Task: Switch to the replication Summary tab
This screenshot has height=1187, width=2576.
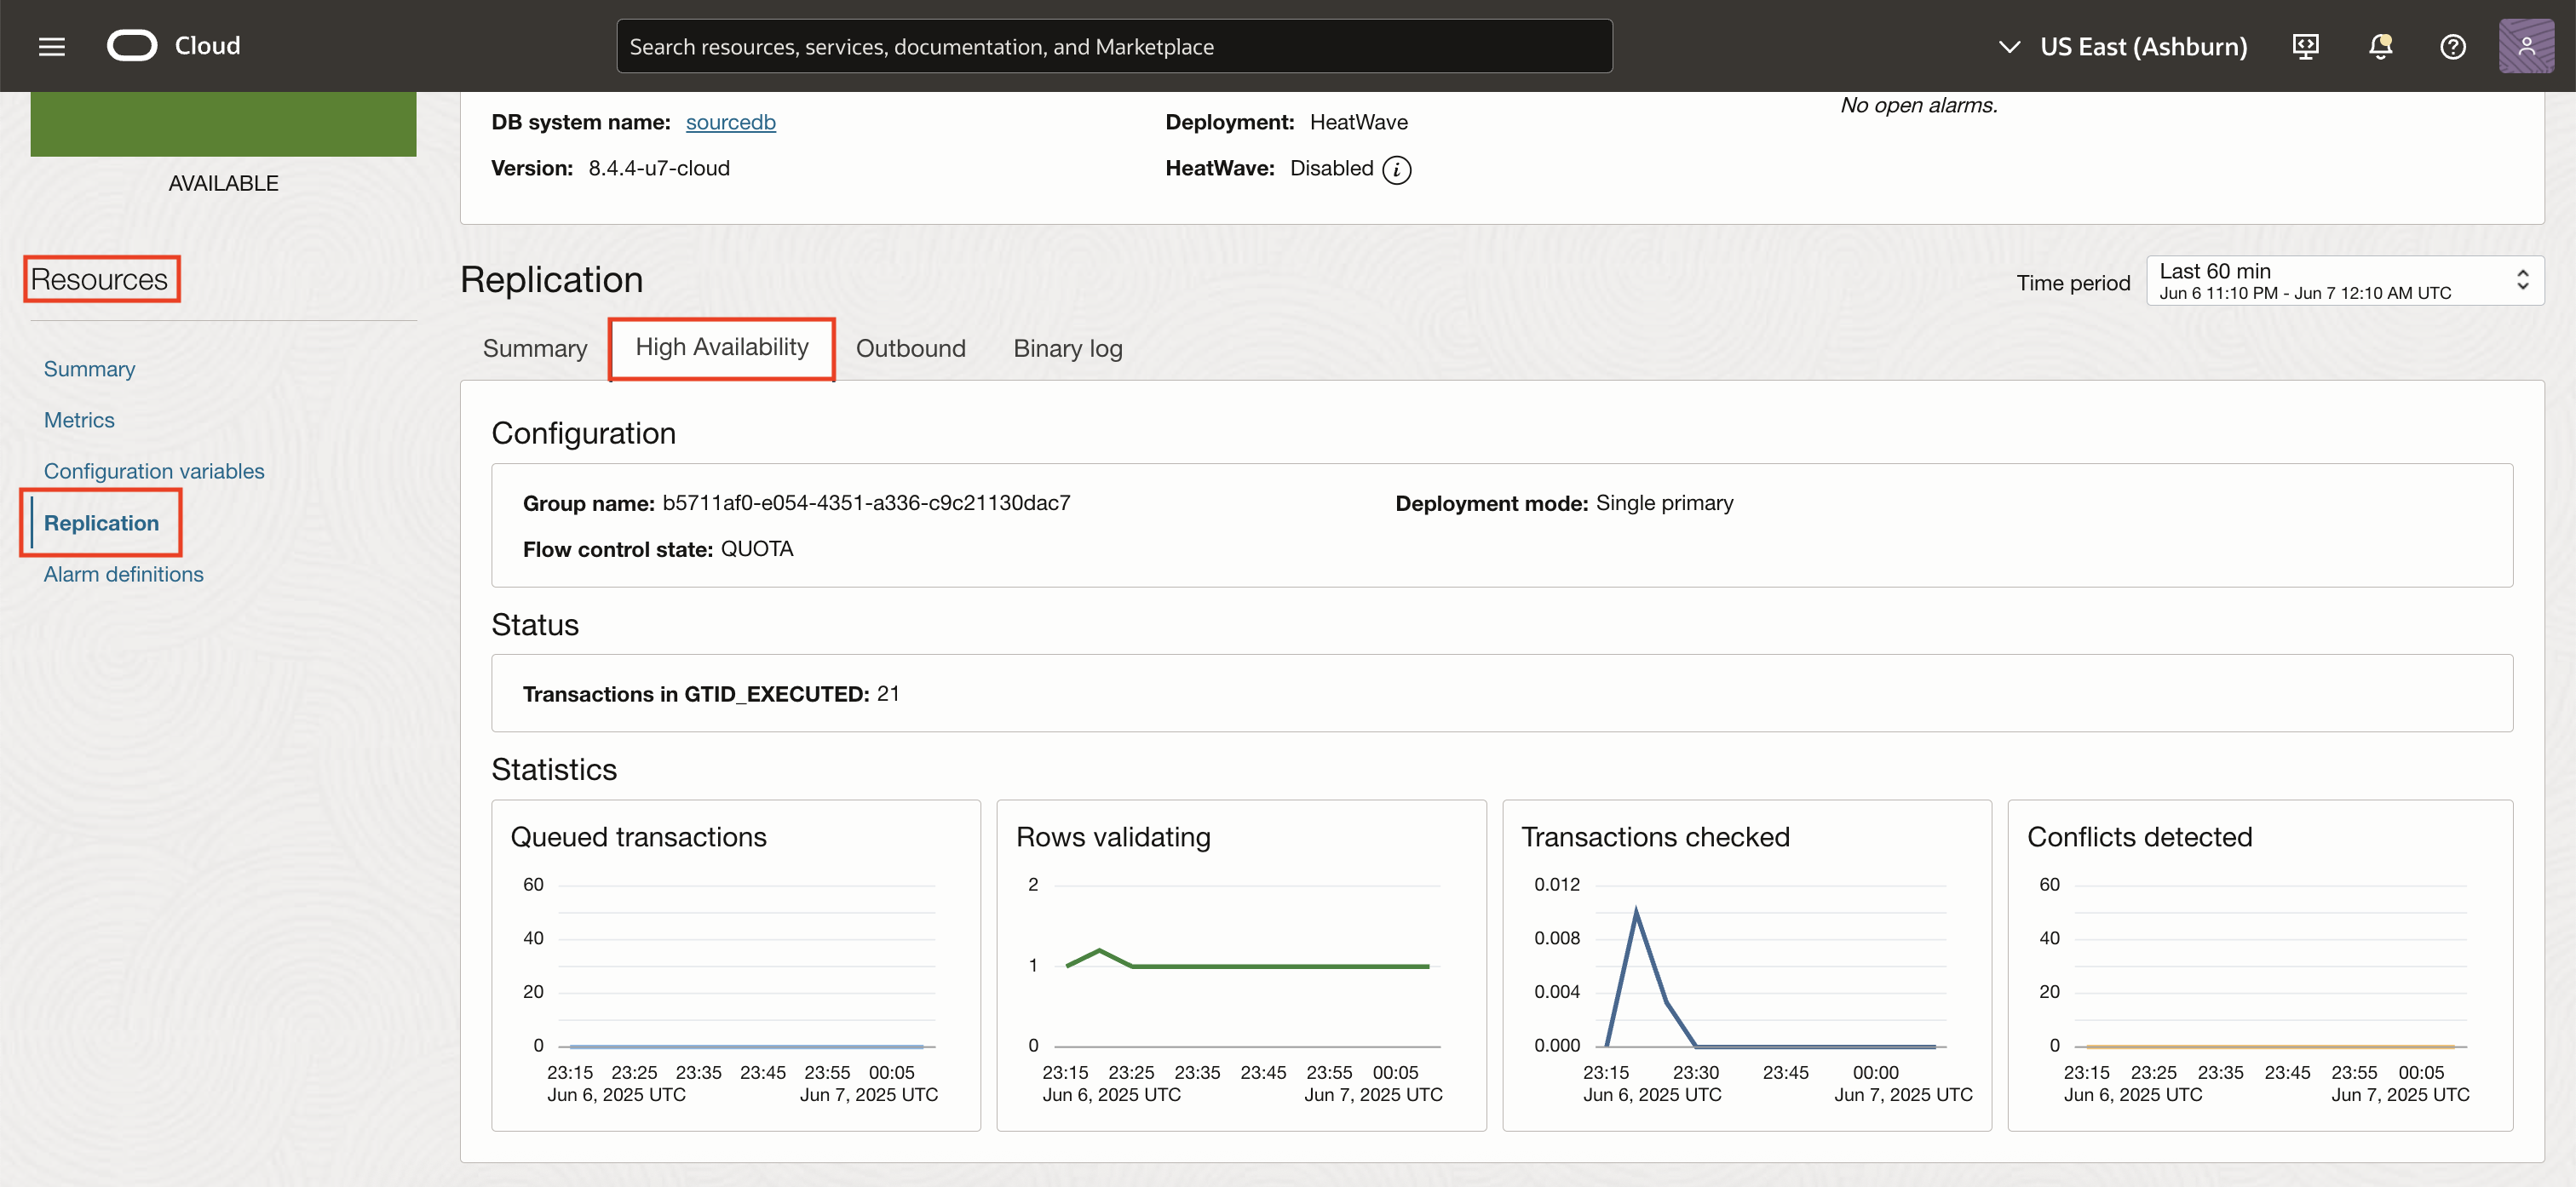Action: click(x=535, y=348)
